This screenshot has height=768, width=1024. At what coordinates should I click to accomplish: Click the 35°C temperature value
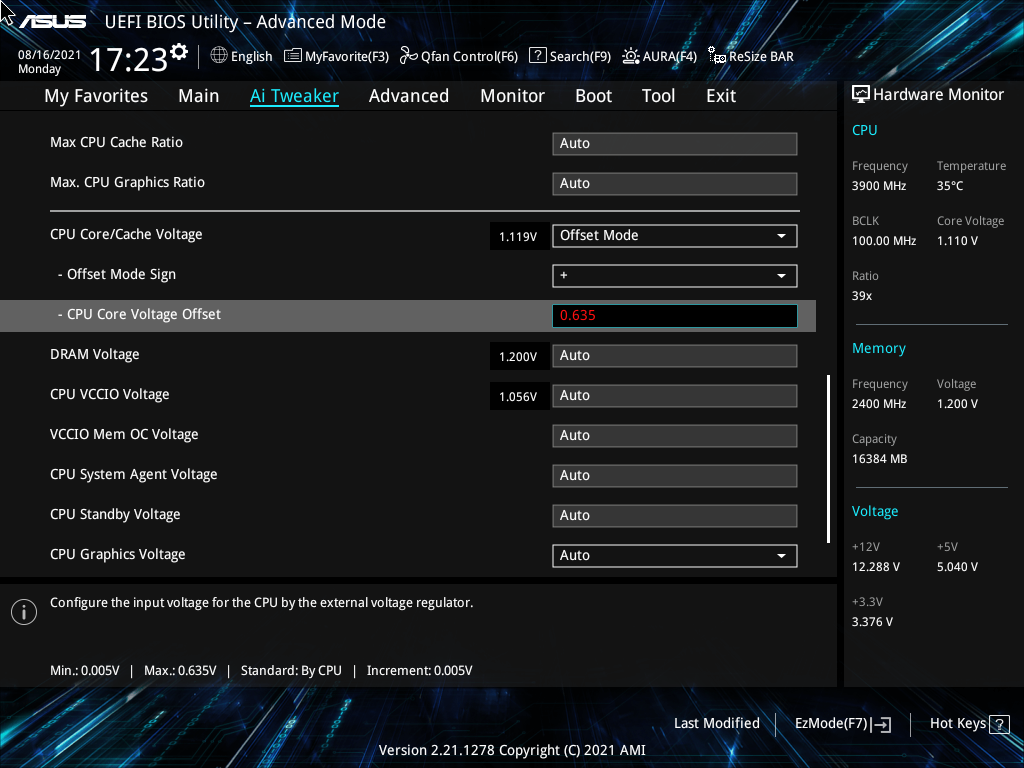click(x=950, y=186)
